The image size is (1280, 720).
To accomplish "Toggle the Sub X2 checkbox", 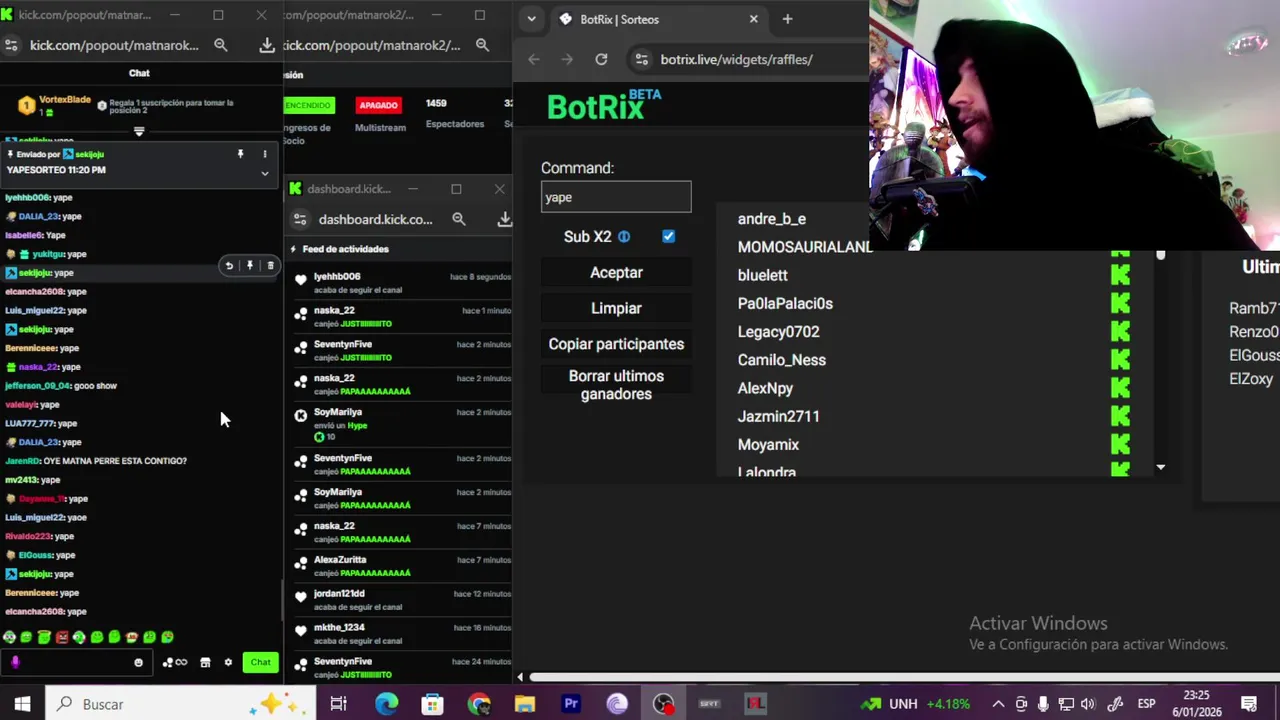I will [668, 236].
